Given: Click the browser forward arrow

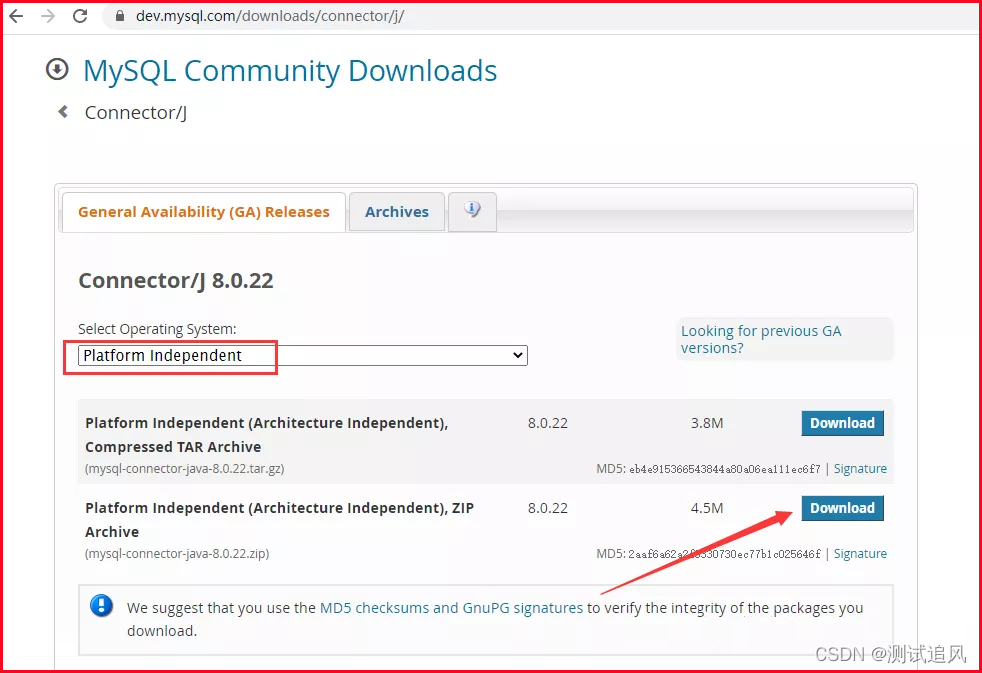Looking at the screenshot, I should point(48,16).
